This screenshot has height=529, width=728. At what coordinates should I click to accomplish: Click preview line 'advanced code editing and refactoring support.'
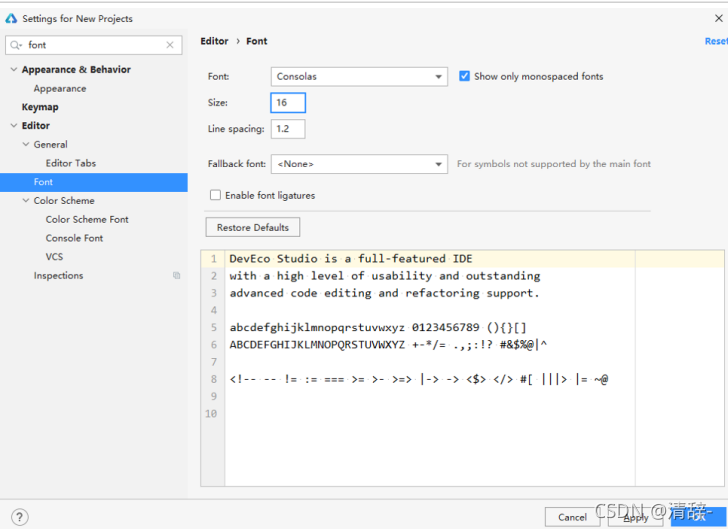[384, 293]
